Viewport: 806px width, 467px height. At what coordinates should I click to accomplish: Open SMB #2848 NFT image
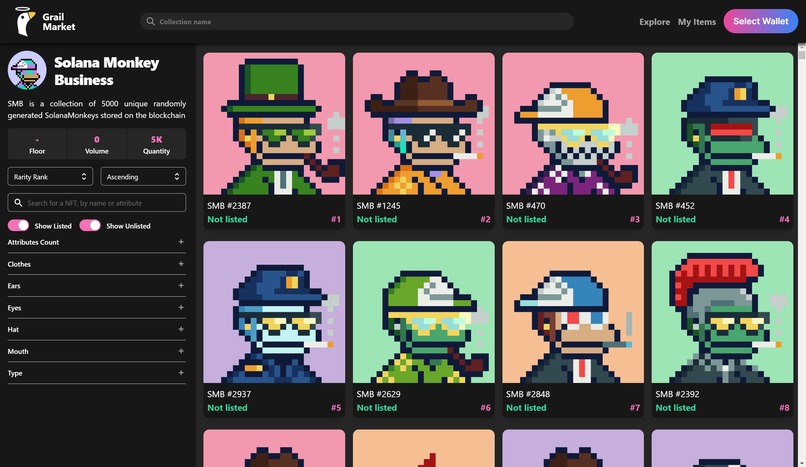[573, 312]
